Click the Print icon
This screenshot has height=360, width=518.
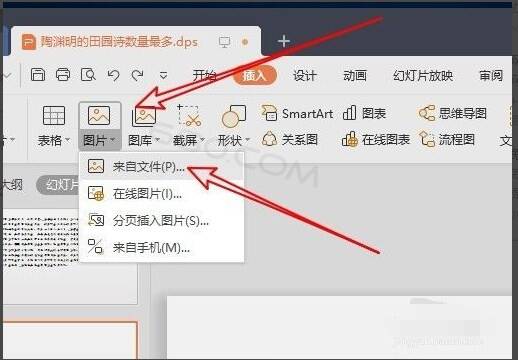(x=63, y=75)
